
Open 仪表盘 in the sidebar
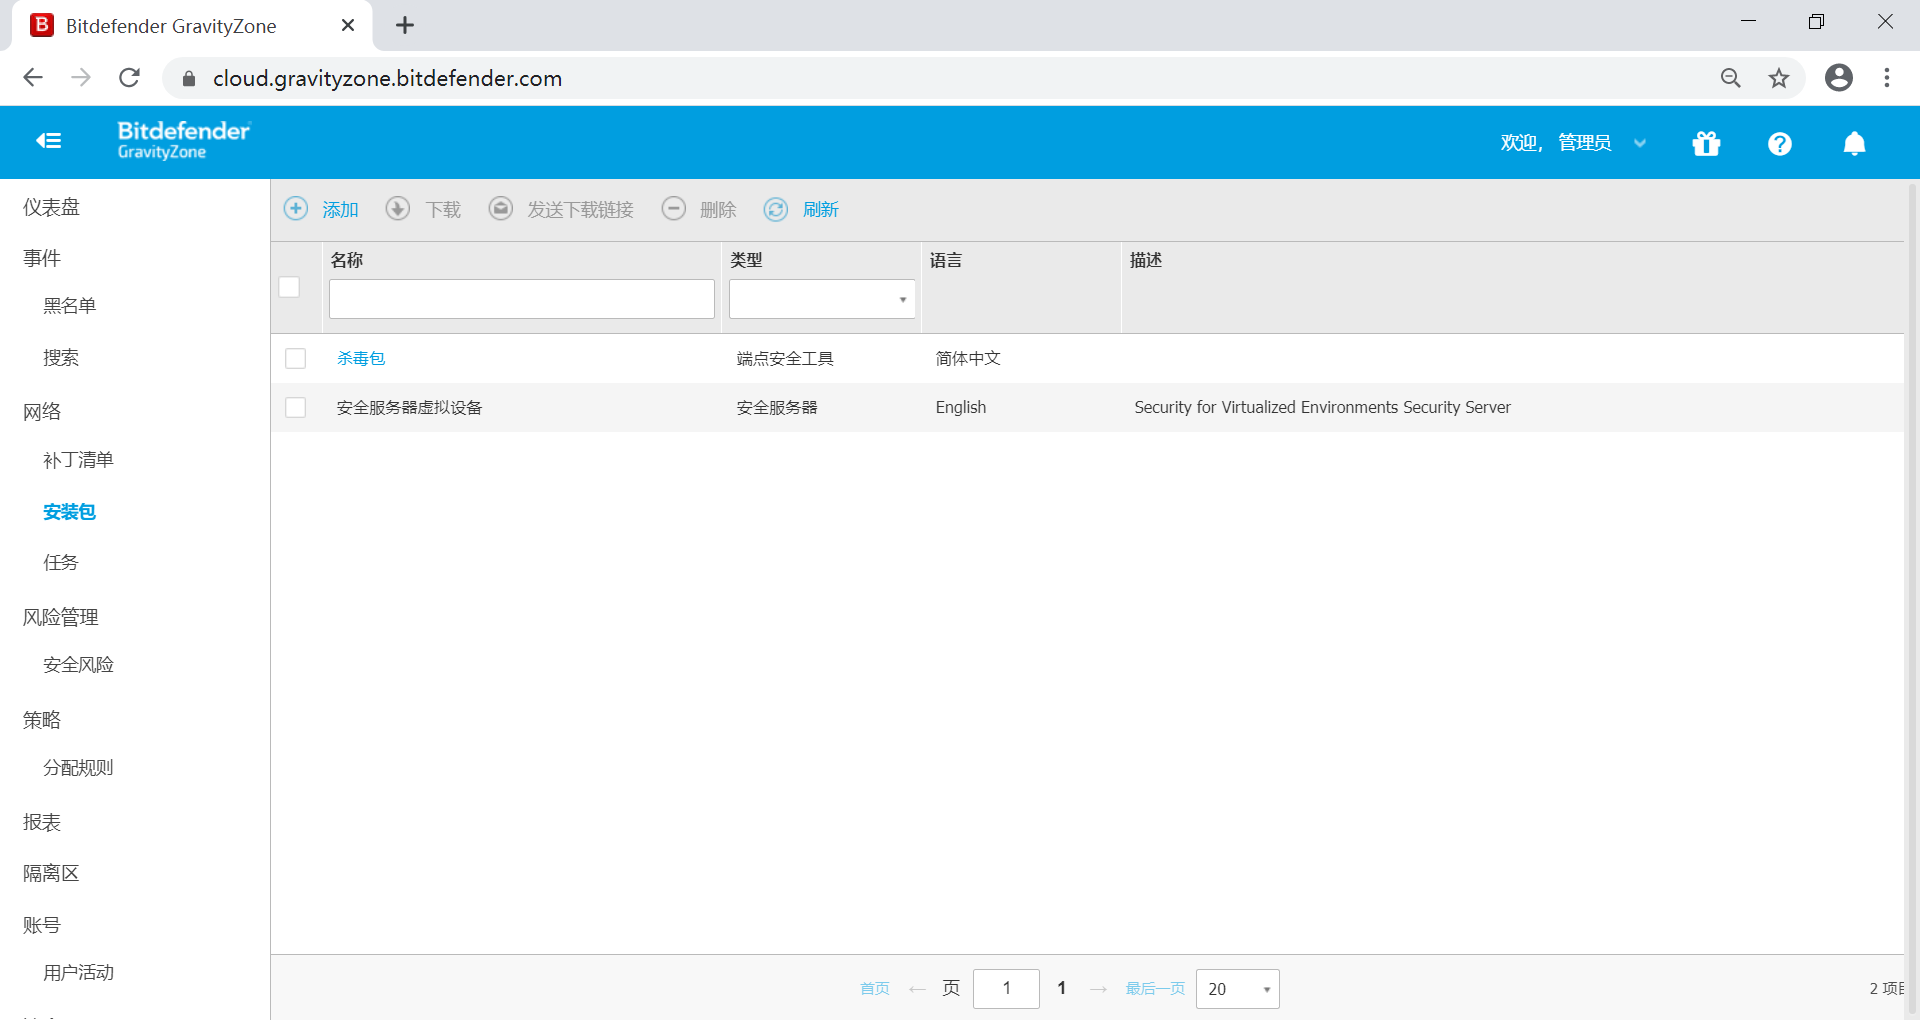point(52,207)
